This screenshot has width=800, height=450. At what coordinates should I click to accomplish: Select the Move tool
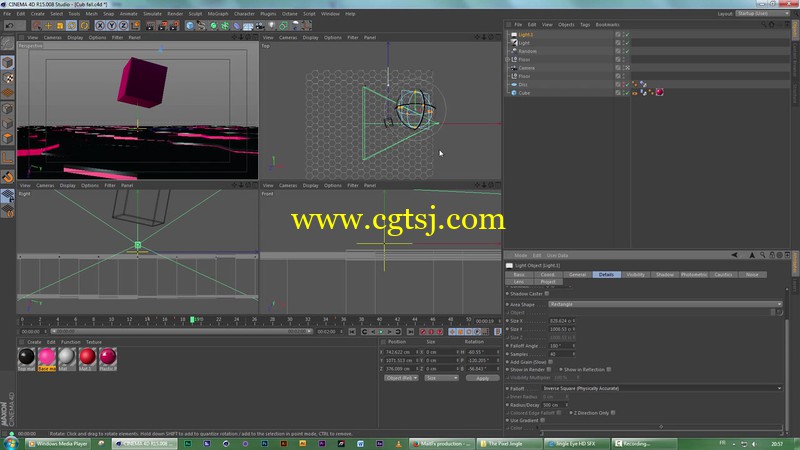48,25
